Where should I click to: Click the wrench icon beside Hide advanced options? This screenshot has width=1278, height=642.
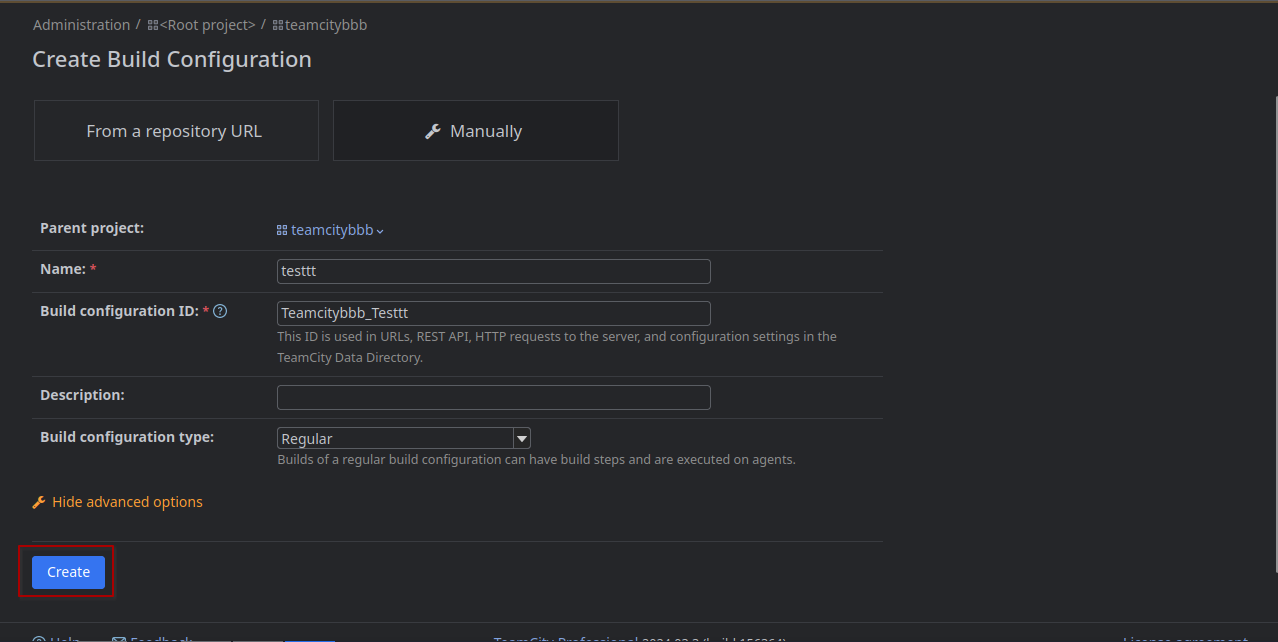(x=38, y=501)
